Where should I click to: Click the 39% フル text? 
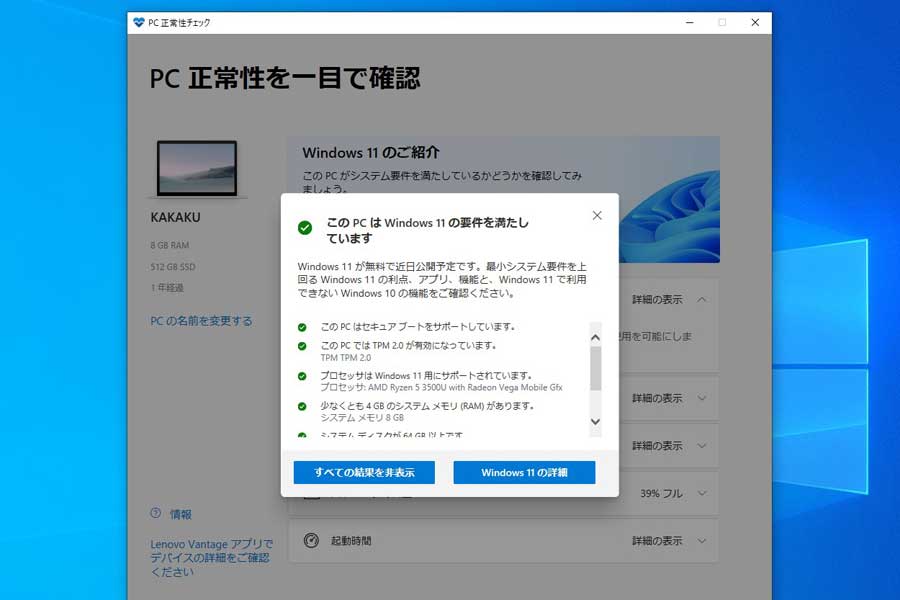coord(661,493)
